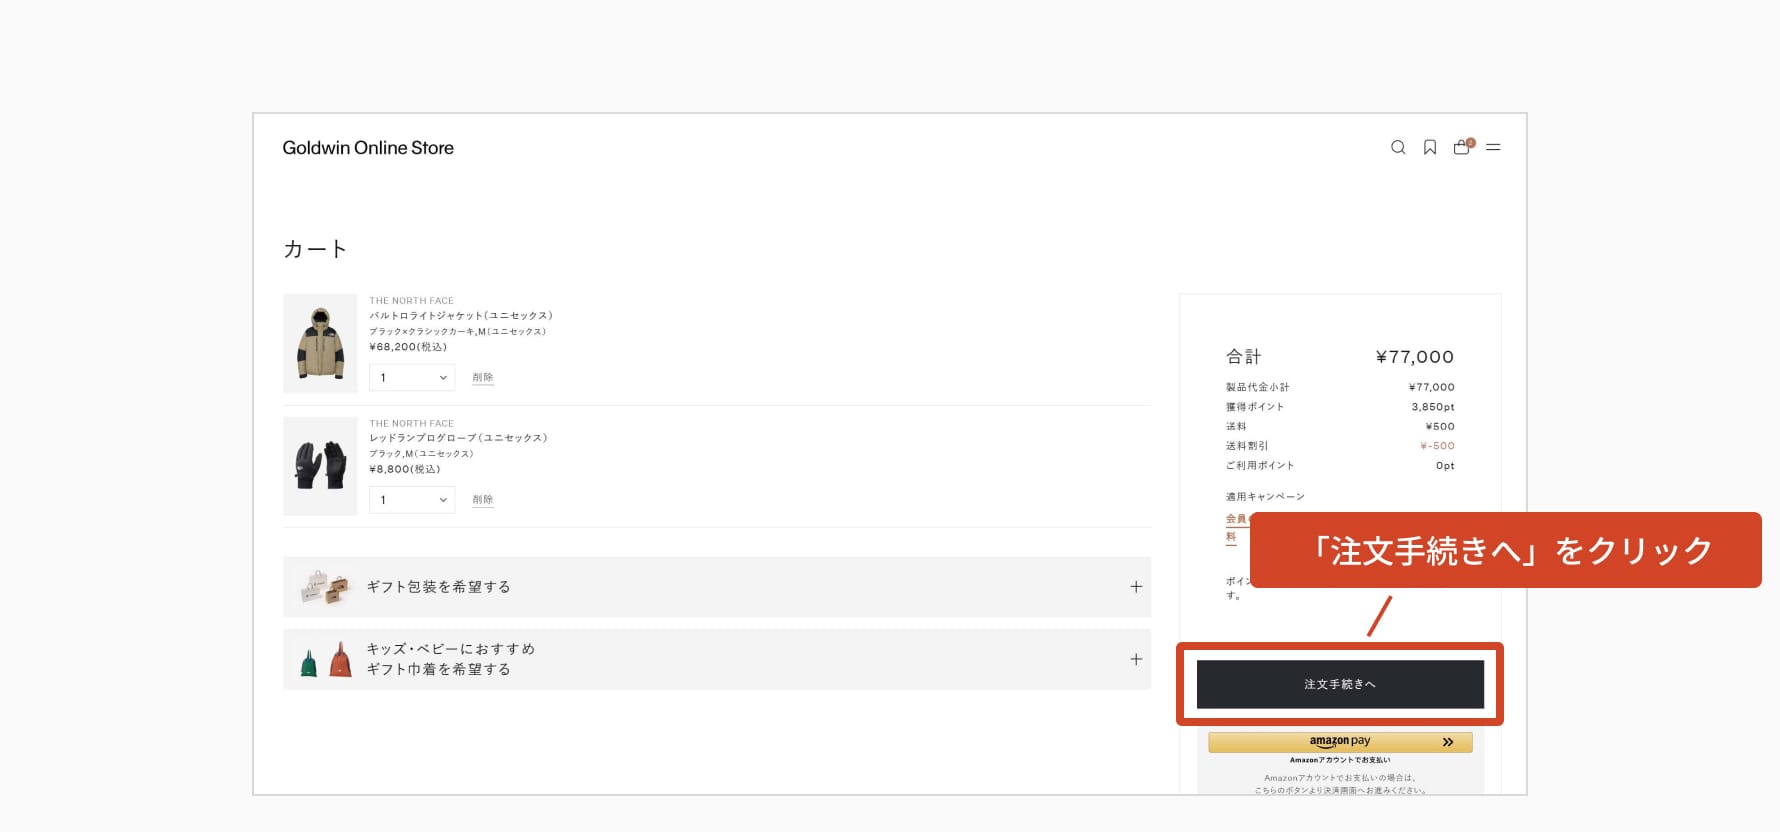
Task: Delete the jacket item with 削除
Action: (483, 377)
